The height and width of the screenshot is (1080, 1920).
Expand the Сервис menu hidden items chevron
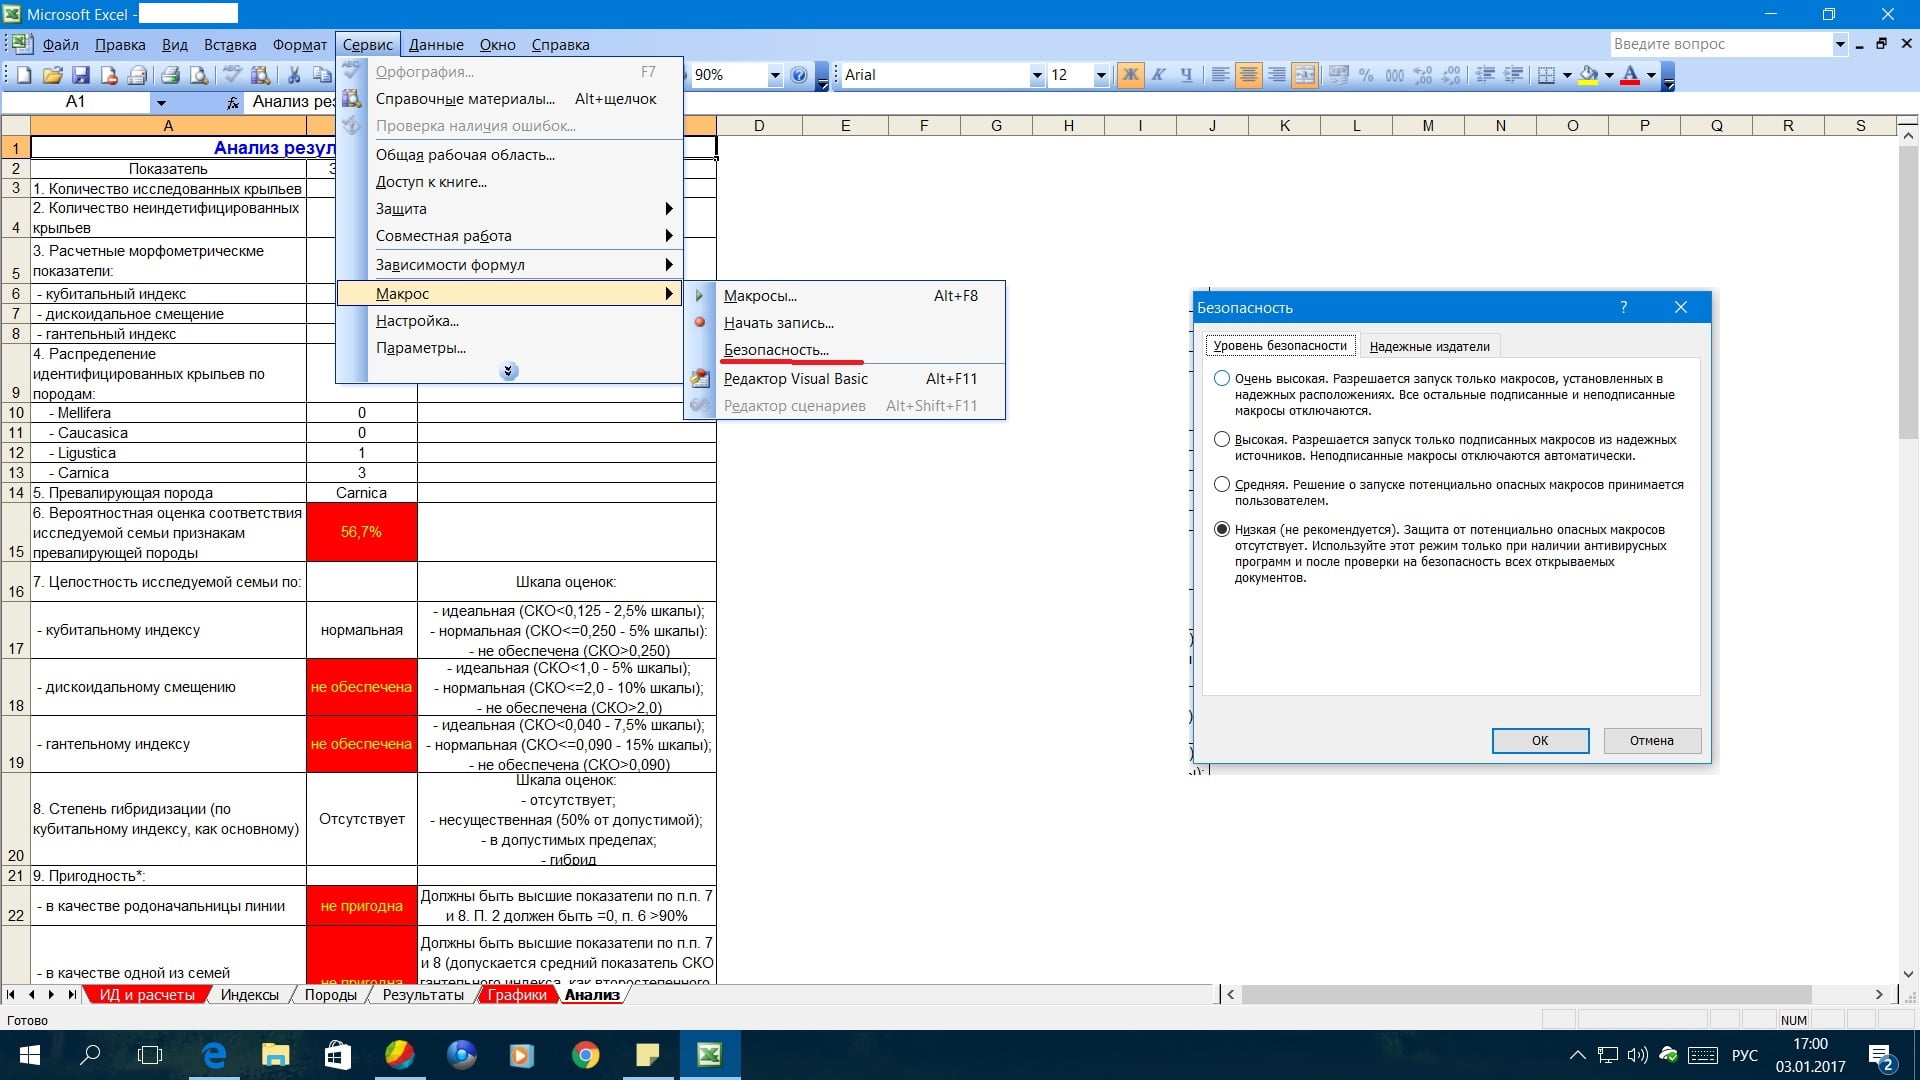pyautogui.click(x=508, y=371)
